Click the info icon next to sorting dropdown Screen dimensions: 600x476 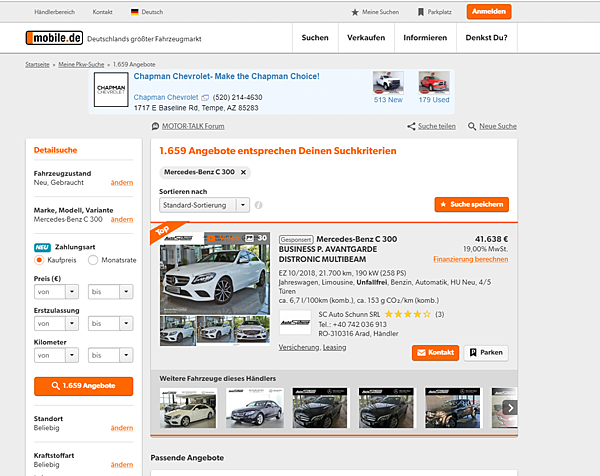[259, 205]
